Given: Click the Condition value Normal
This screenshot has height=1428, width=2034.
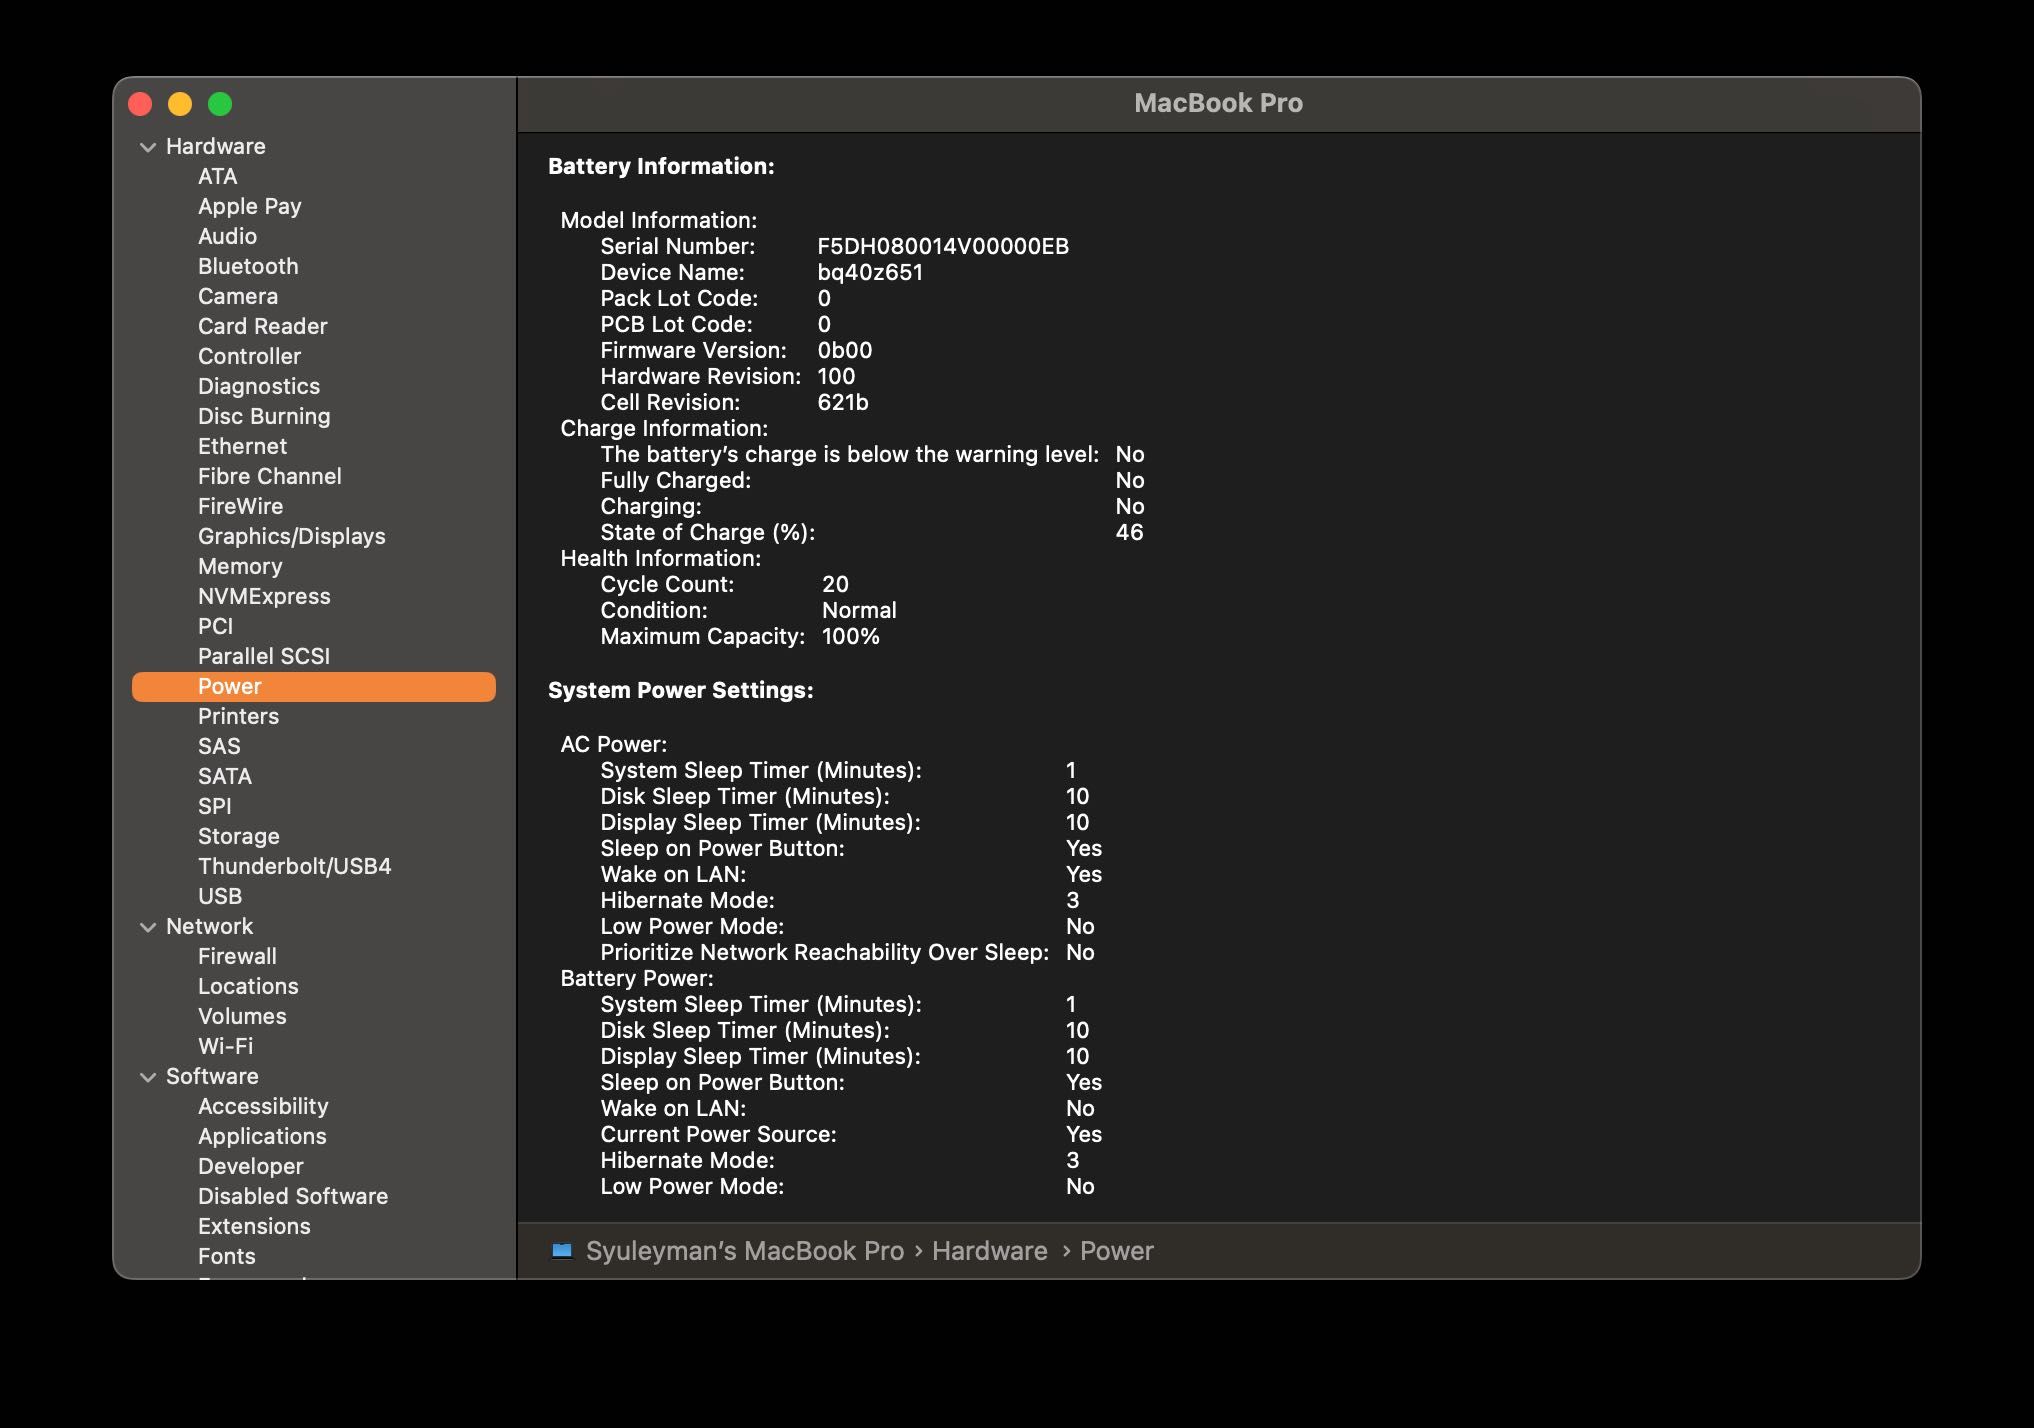Looking at the screenshot, I should click(x=859, y=610).
